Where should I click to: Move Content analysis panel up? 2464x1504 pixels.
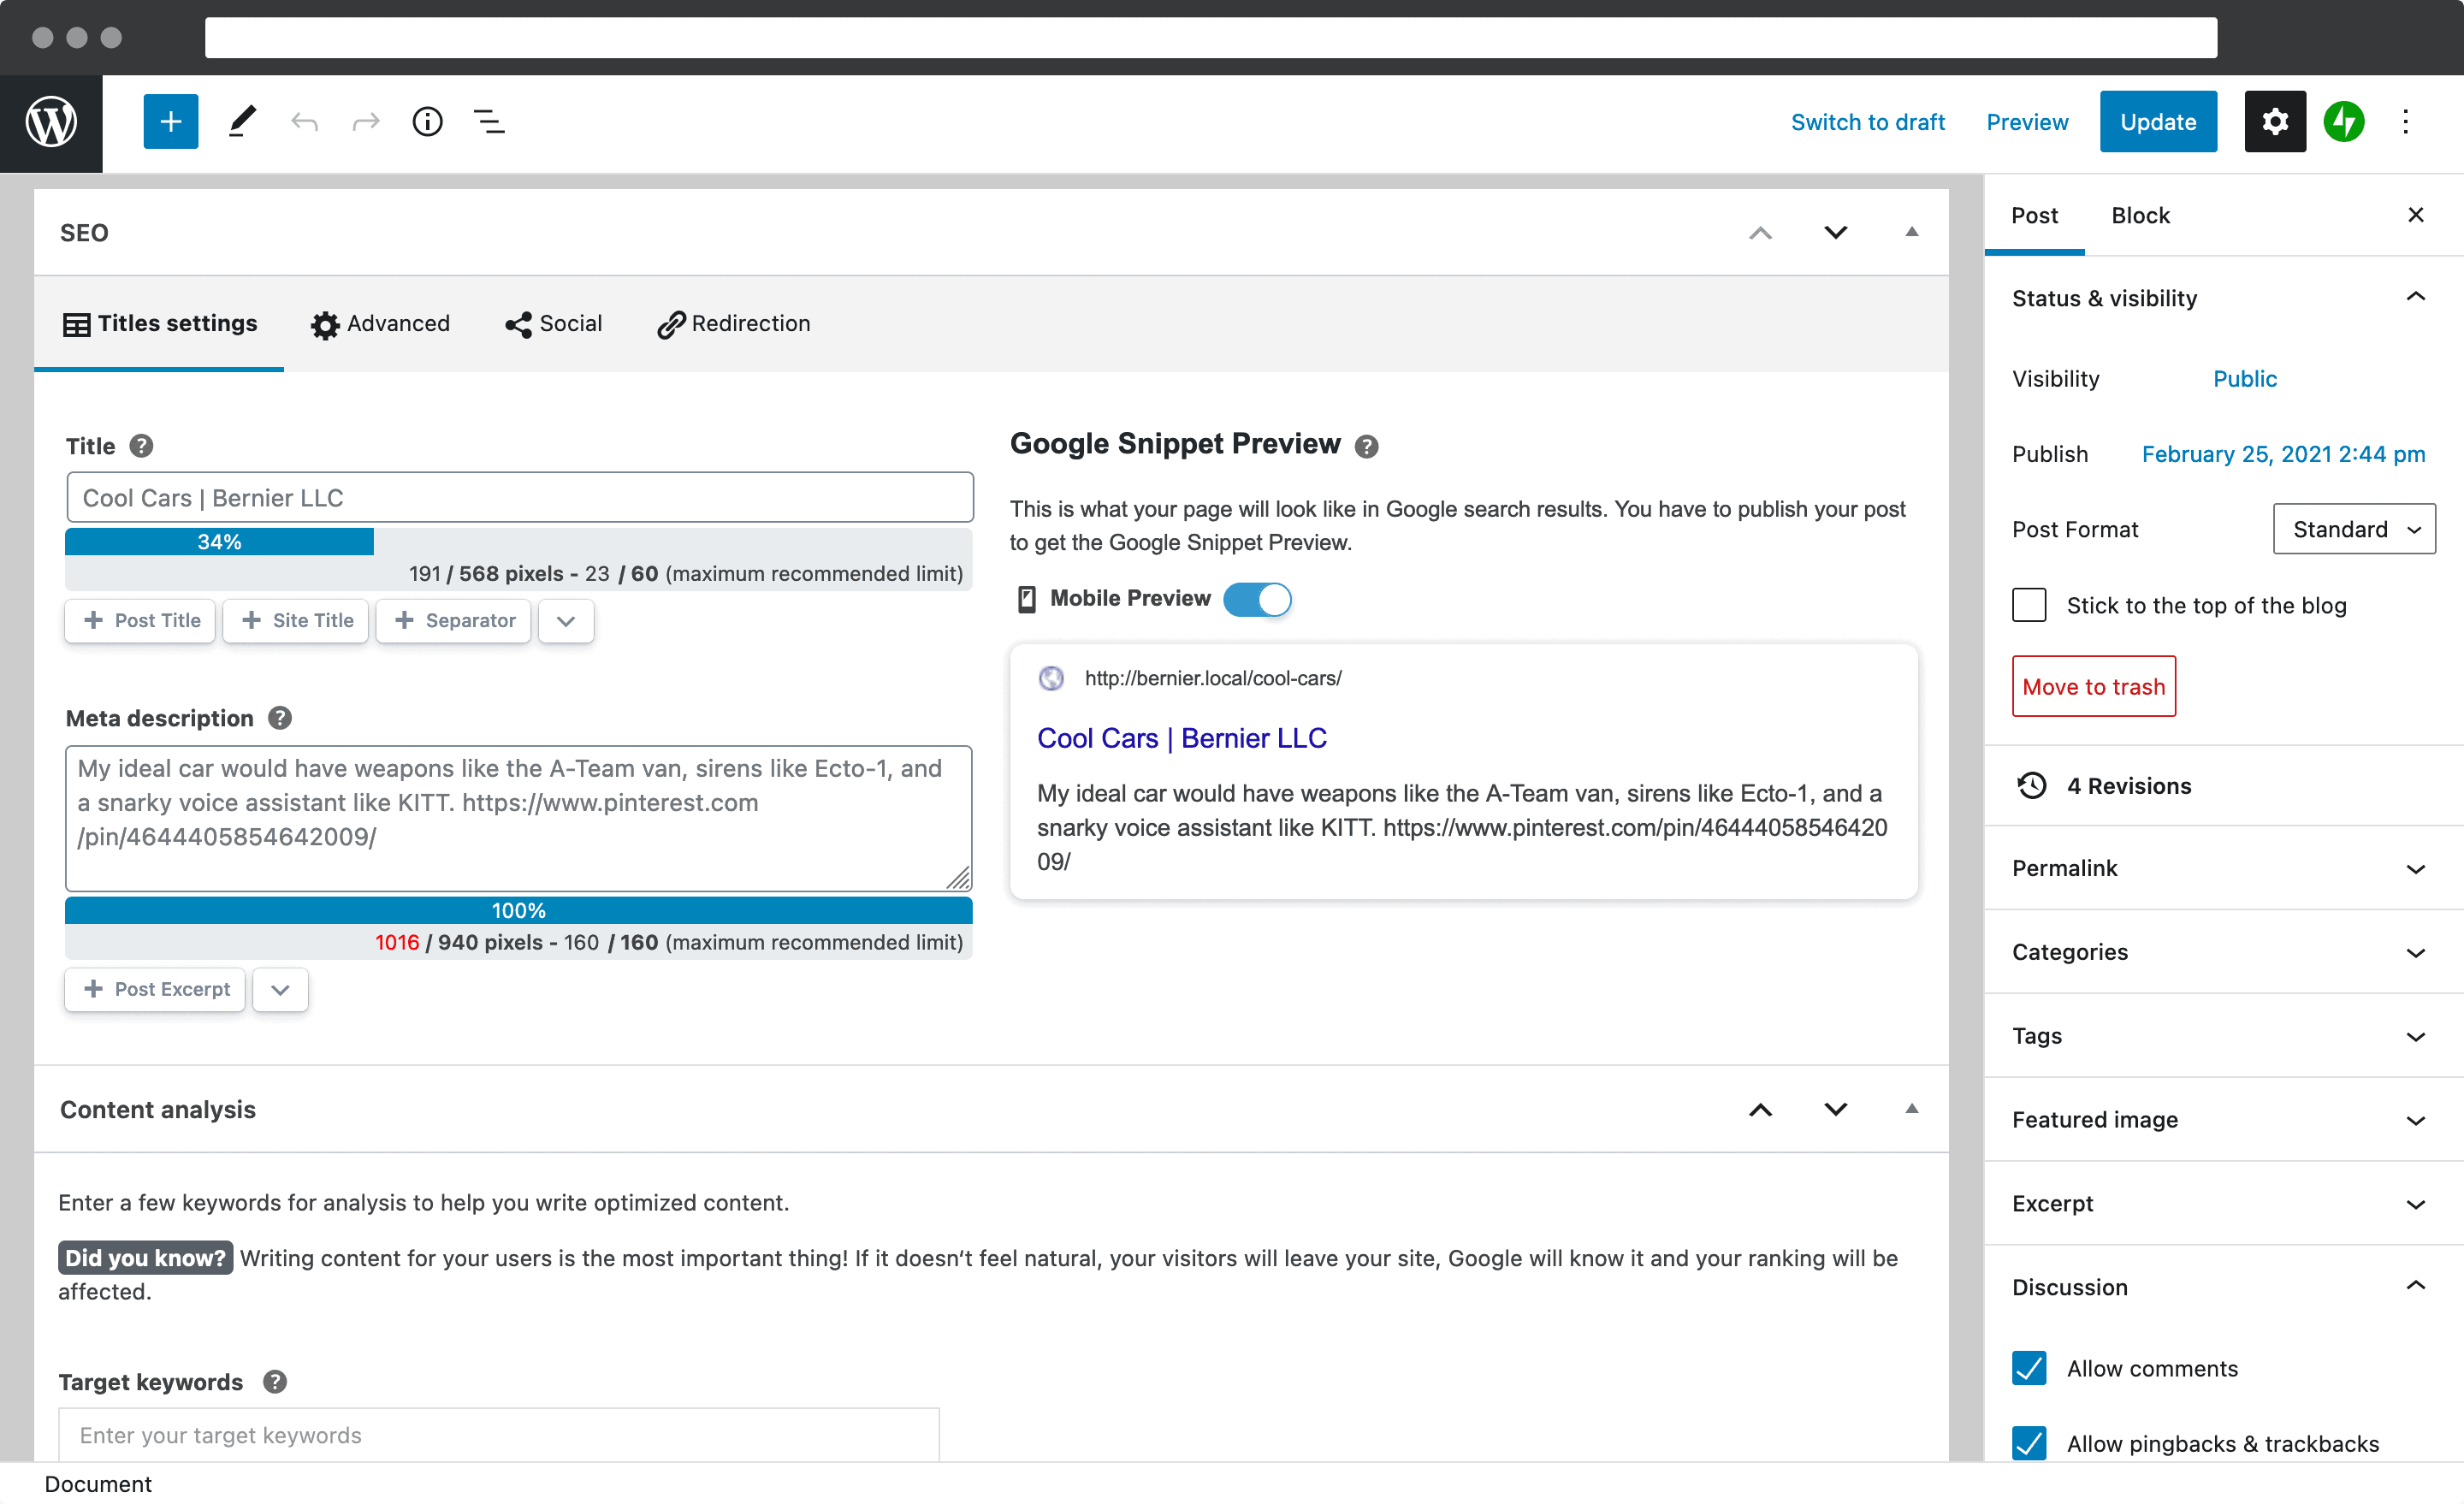[x=1760, y=1109]
